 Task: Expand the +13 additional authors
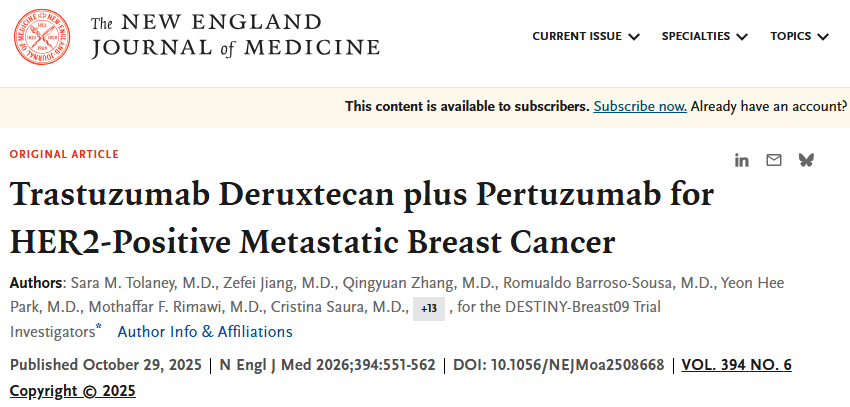point(429,307)
